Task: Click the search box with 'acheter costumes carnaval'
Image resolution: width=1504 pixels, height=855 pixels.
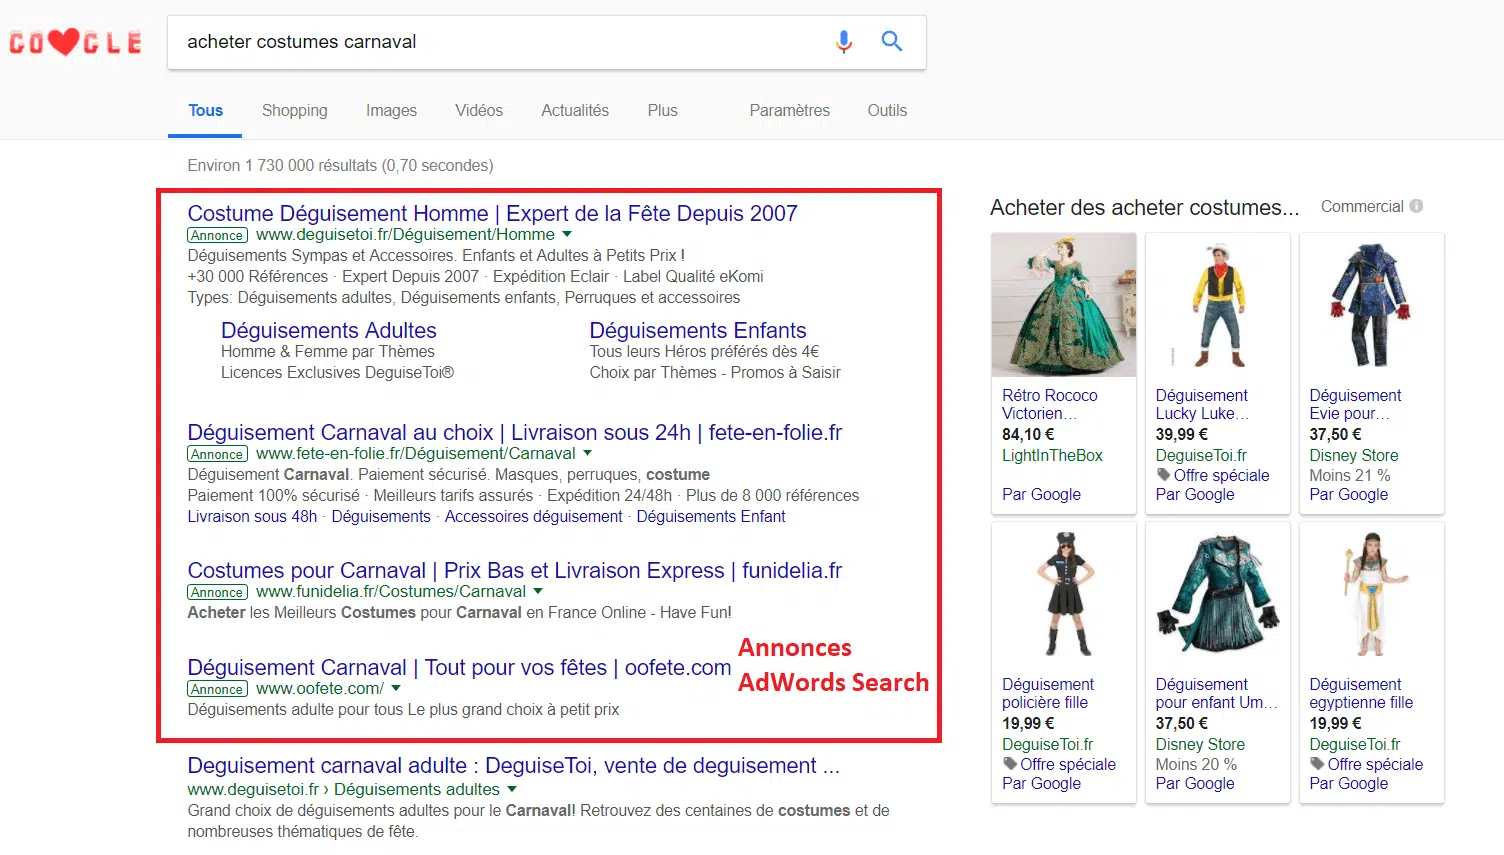Action: click(500, 42)
